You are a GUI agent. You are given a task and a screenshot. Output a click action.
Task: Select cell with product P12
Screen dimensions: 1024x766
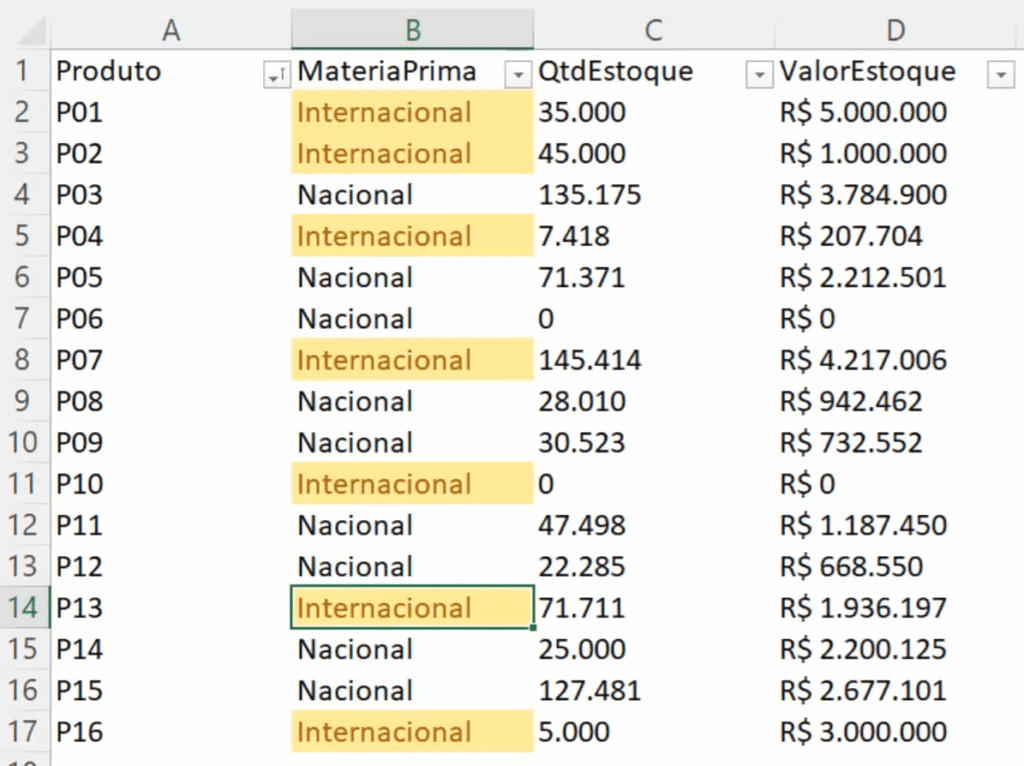point(171,566)
